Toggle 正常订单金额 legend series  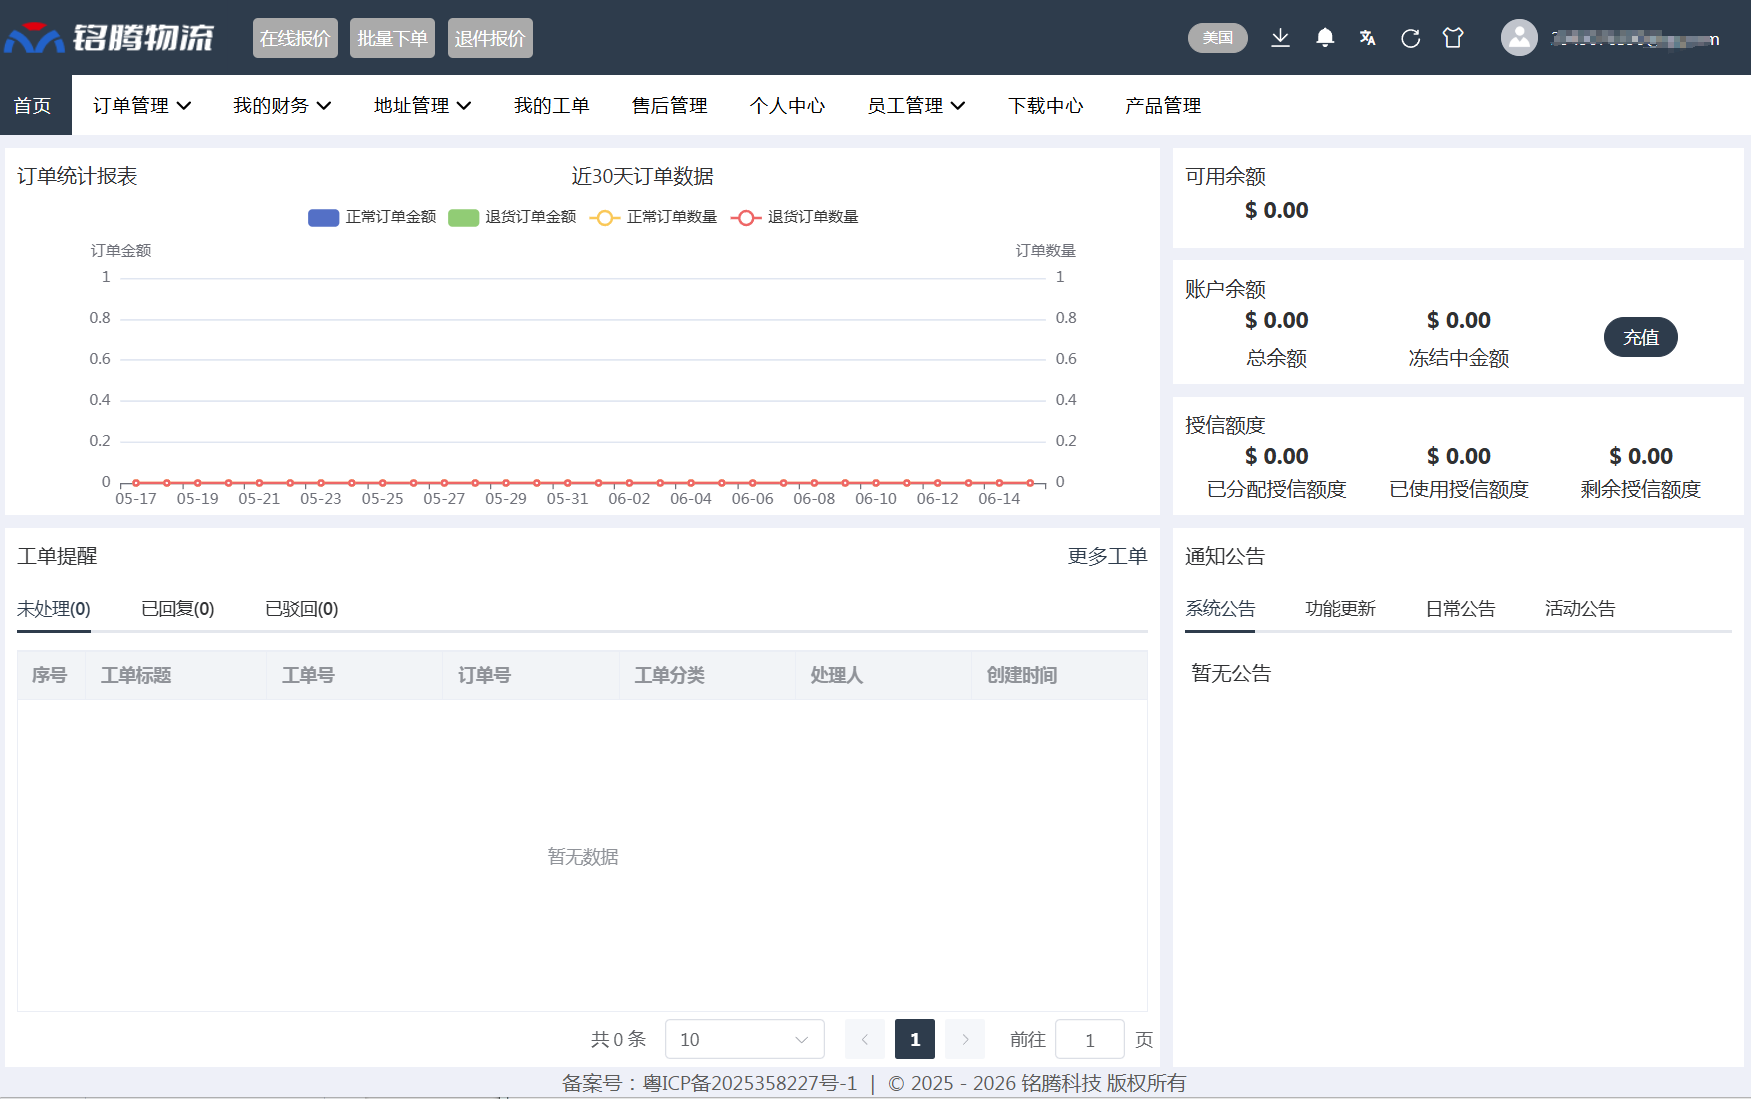(x=372, y=217)
